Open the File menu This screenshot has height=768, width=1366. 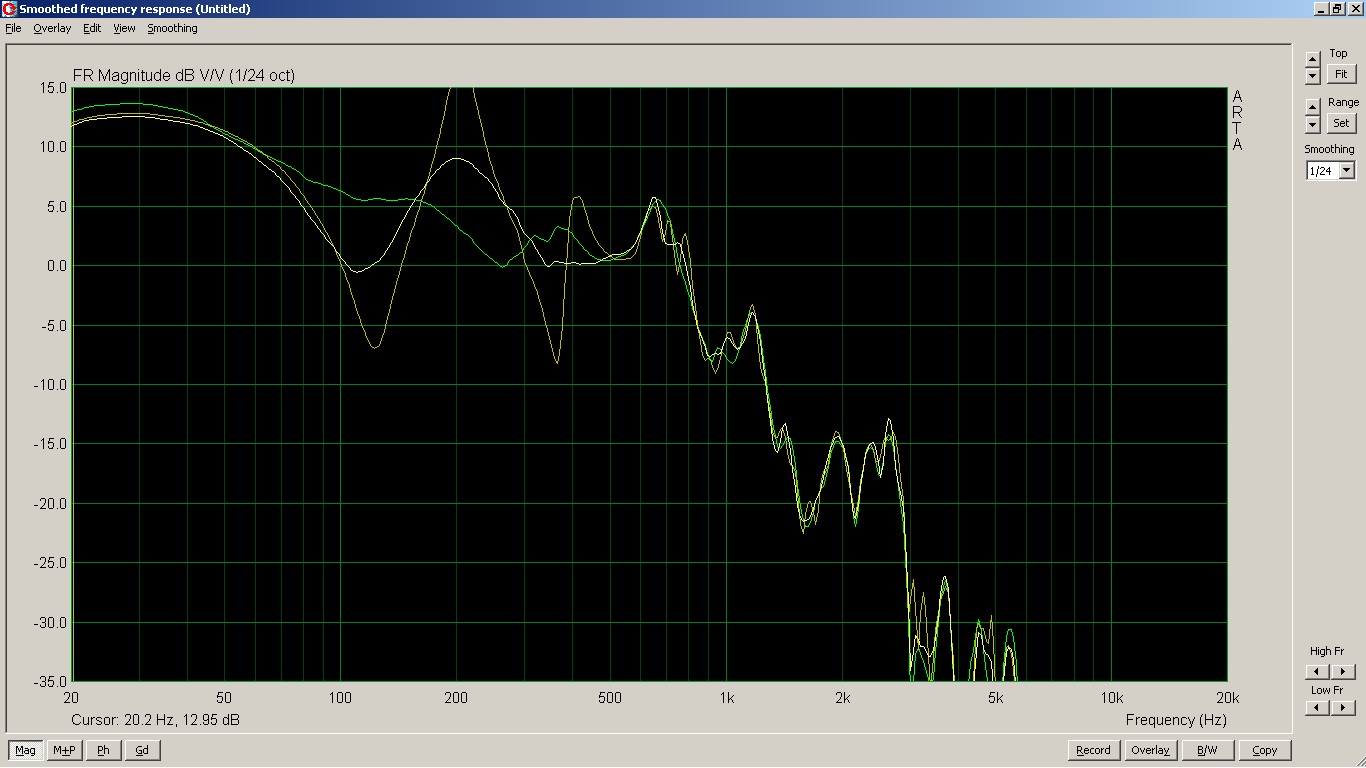click(x=13, y=28)
